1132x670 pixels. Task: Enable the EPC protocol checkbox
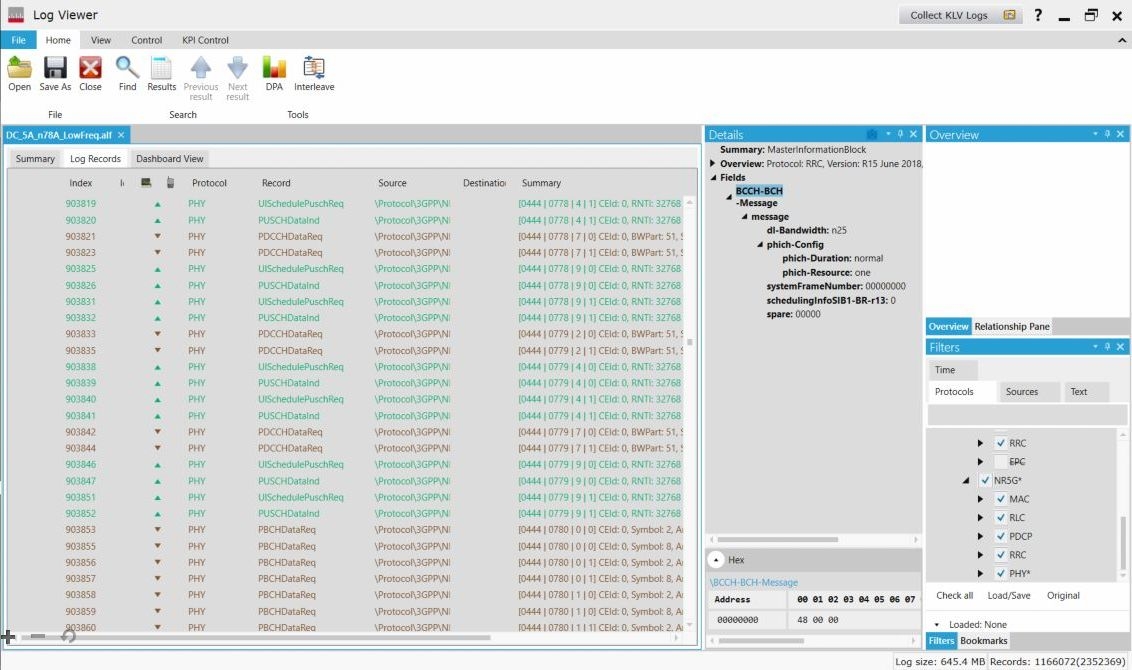point(1000,462)
